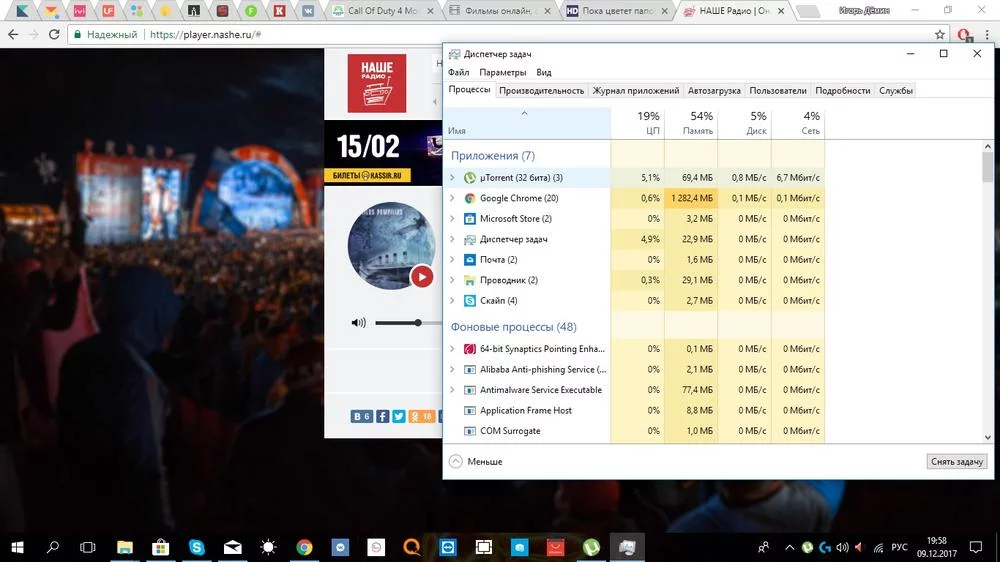This screenshot has height=562, width=1000.
Task: Expand the Почта (2) process group
Action: [x=452, y=260]
